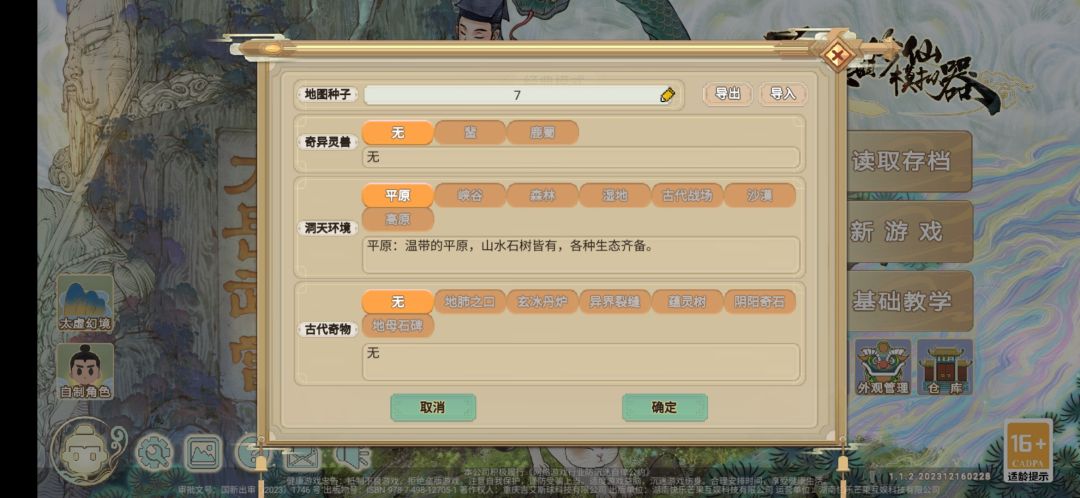1080x498 pixels.
Task: Select 鹿蜀 as the spirit beast
Action: (542, 132)
